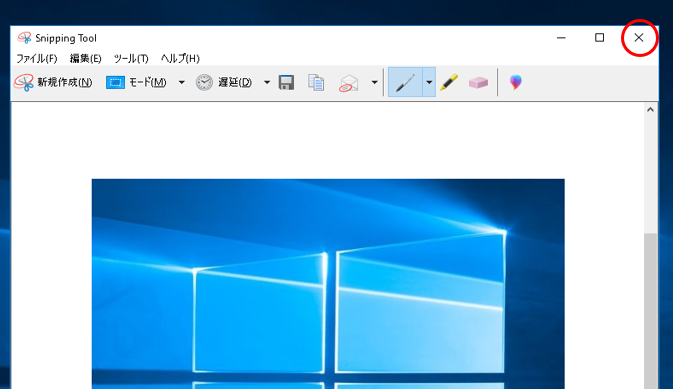Select the Mode (モード) button
673x389 pixels.
pyautogui.click(x=136, y=82)
